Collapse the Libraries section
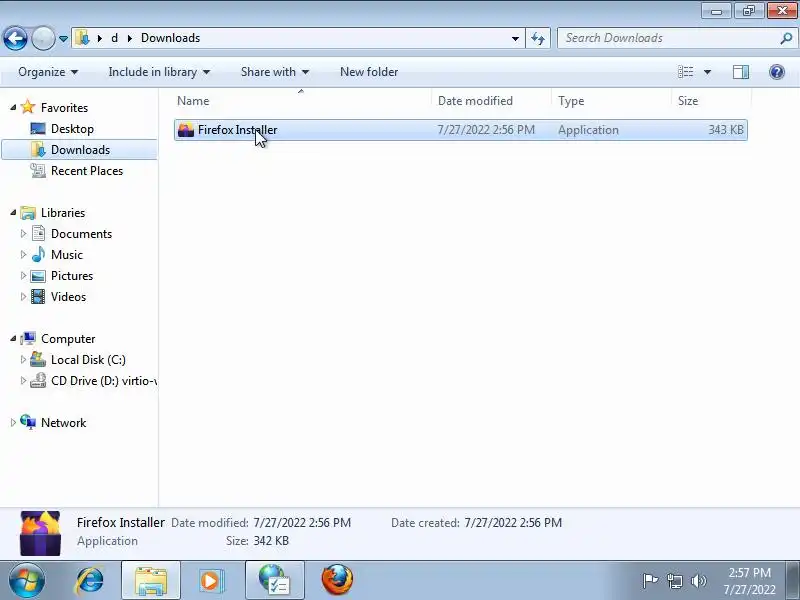800x600 pixels. tap(13, 212)
